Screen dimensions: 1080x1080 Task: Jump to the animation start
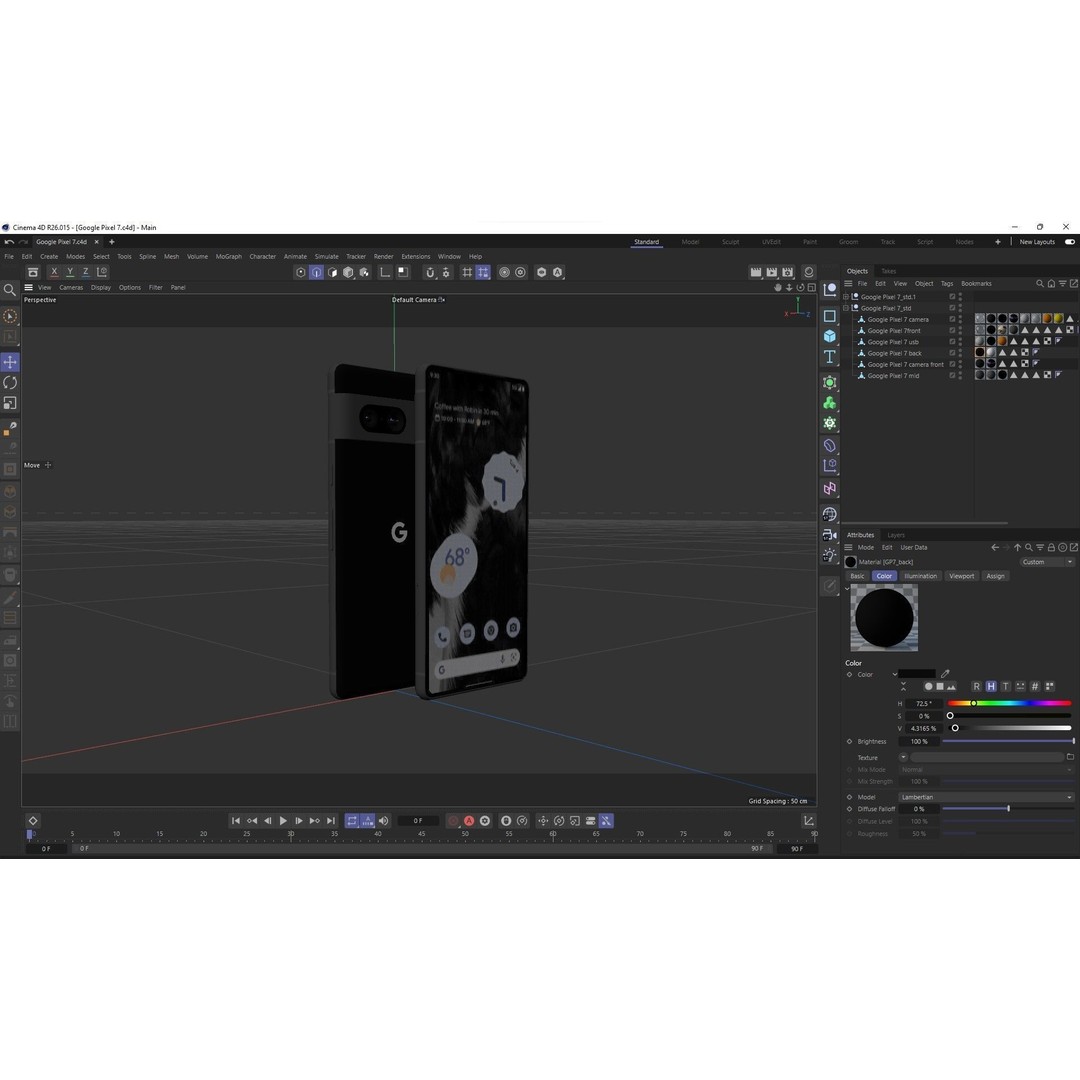(x=236, y=820)
